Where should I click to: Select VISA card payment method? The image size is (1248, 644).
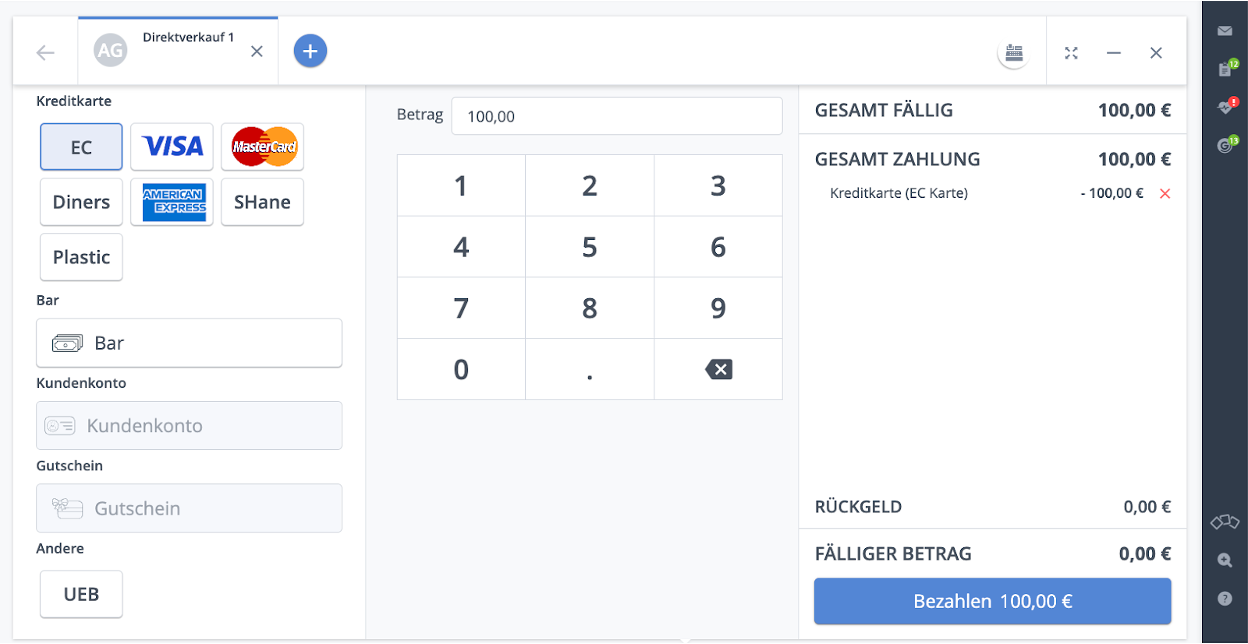point(172,147)
